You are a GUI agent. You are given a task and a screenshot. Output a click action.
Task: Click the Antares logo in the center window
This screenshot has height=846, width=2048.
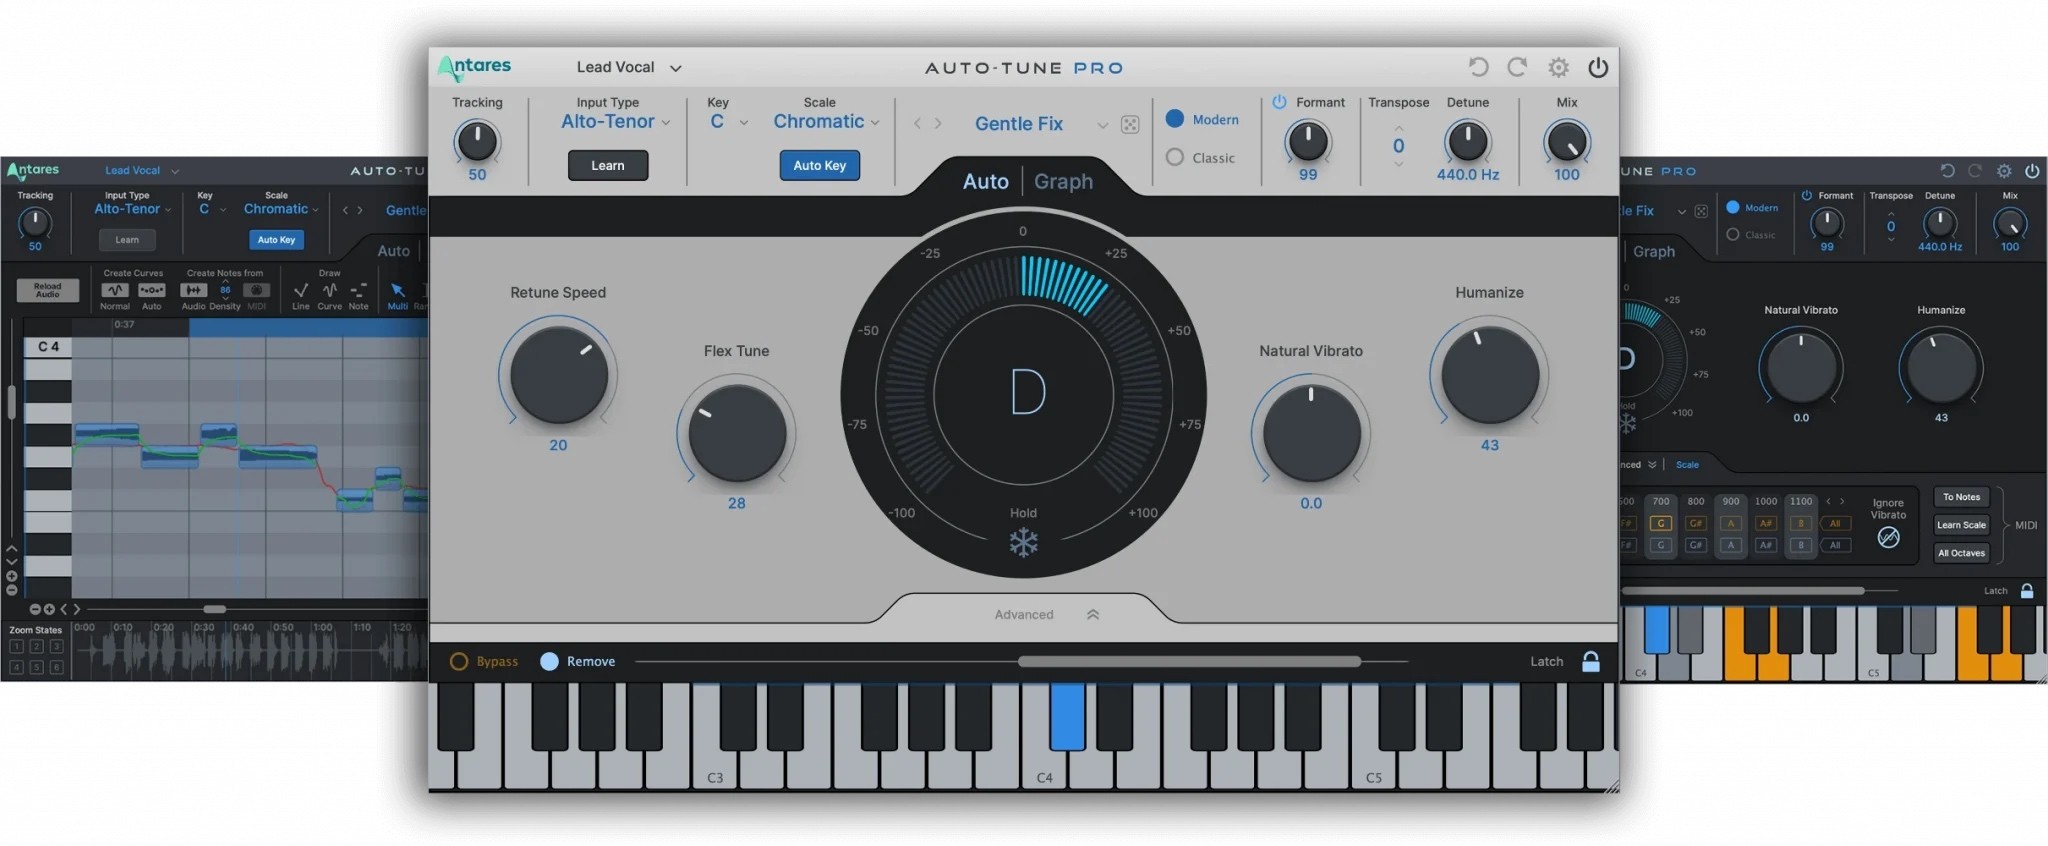click(475, 67)
